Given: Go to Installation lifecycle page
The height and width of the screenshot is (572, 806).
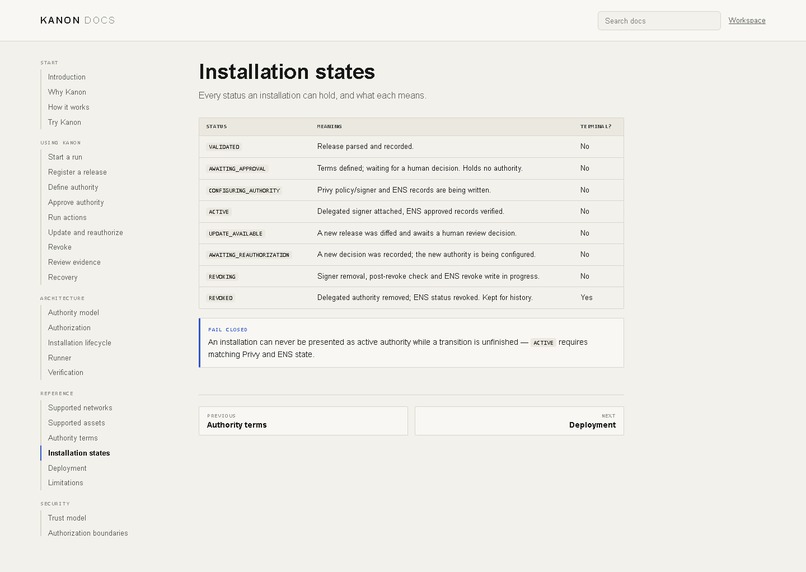Looking at the screenshot, I should [79, 343].
